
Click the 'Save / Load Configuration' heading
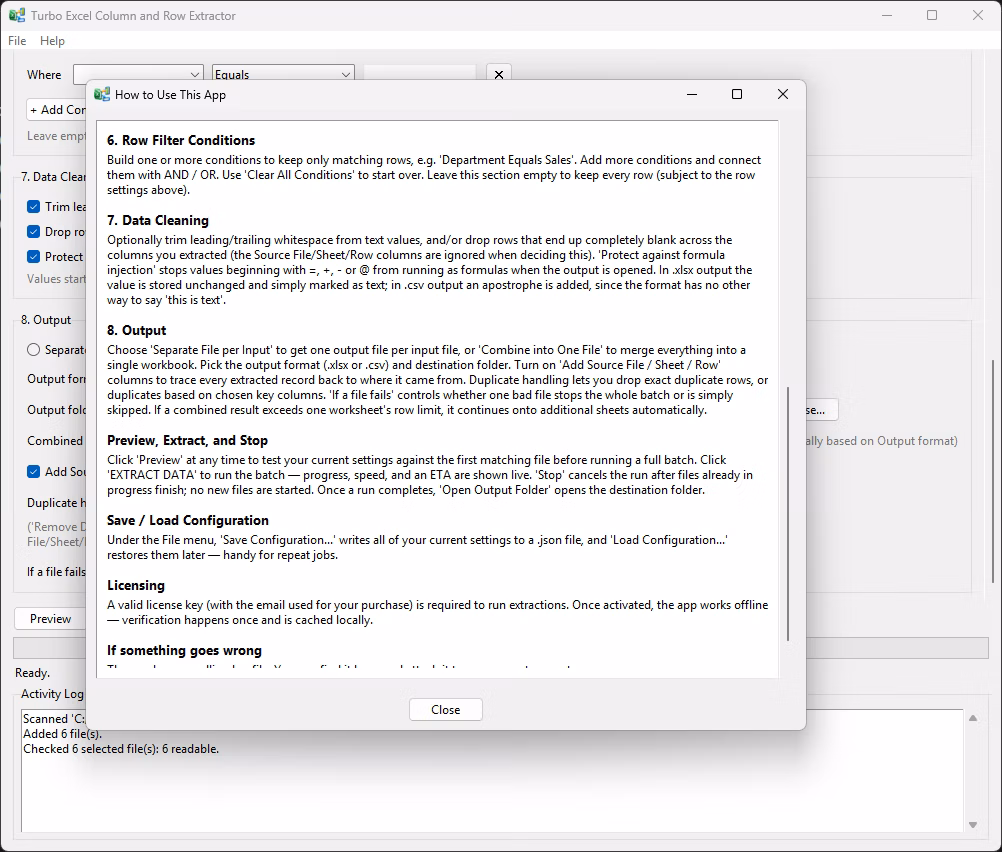click(x=188, y=520)
